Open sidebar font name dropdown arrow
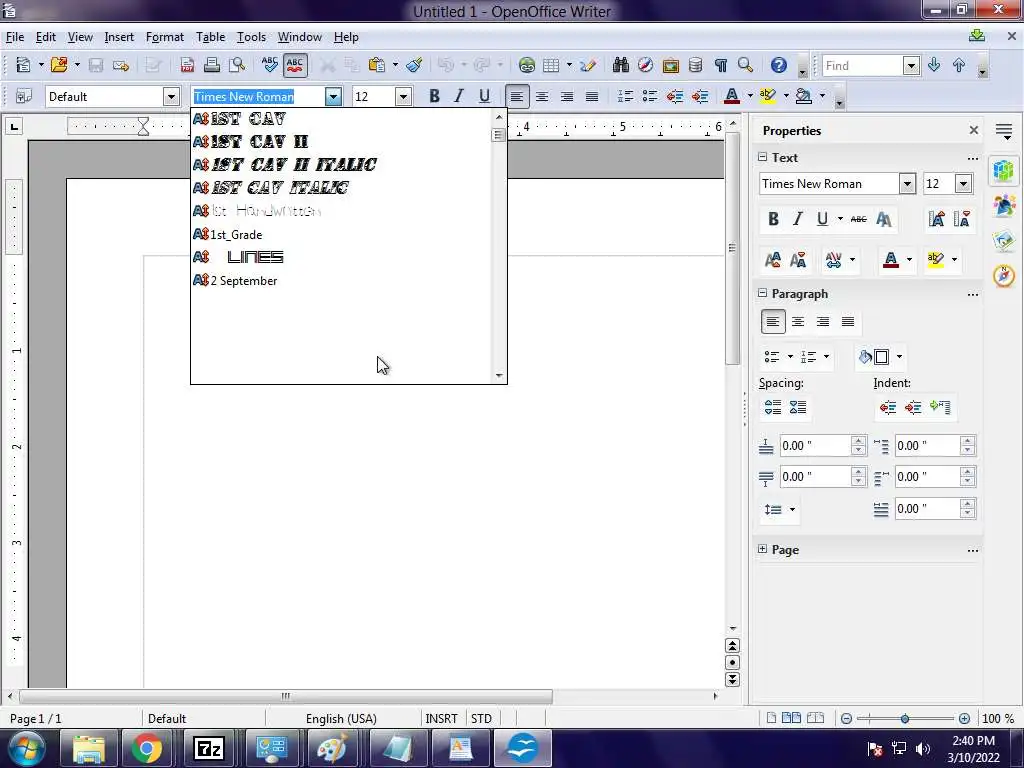The image size is (1024, 768). [x=906, y=184]
